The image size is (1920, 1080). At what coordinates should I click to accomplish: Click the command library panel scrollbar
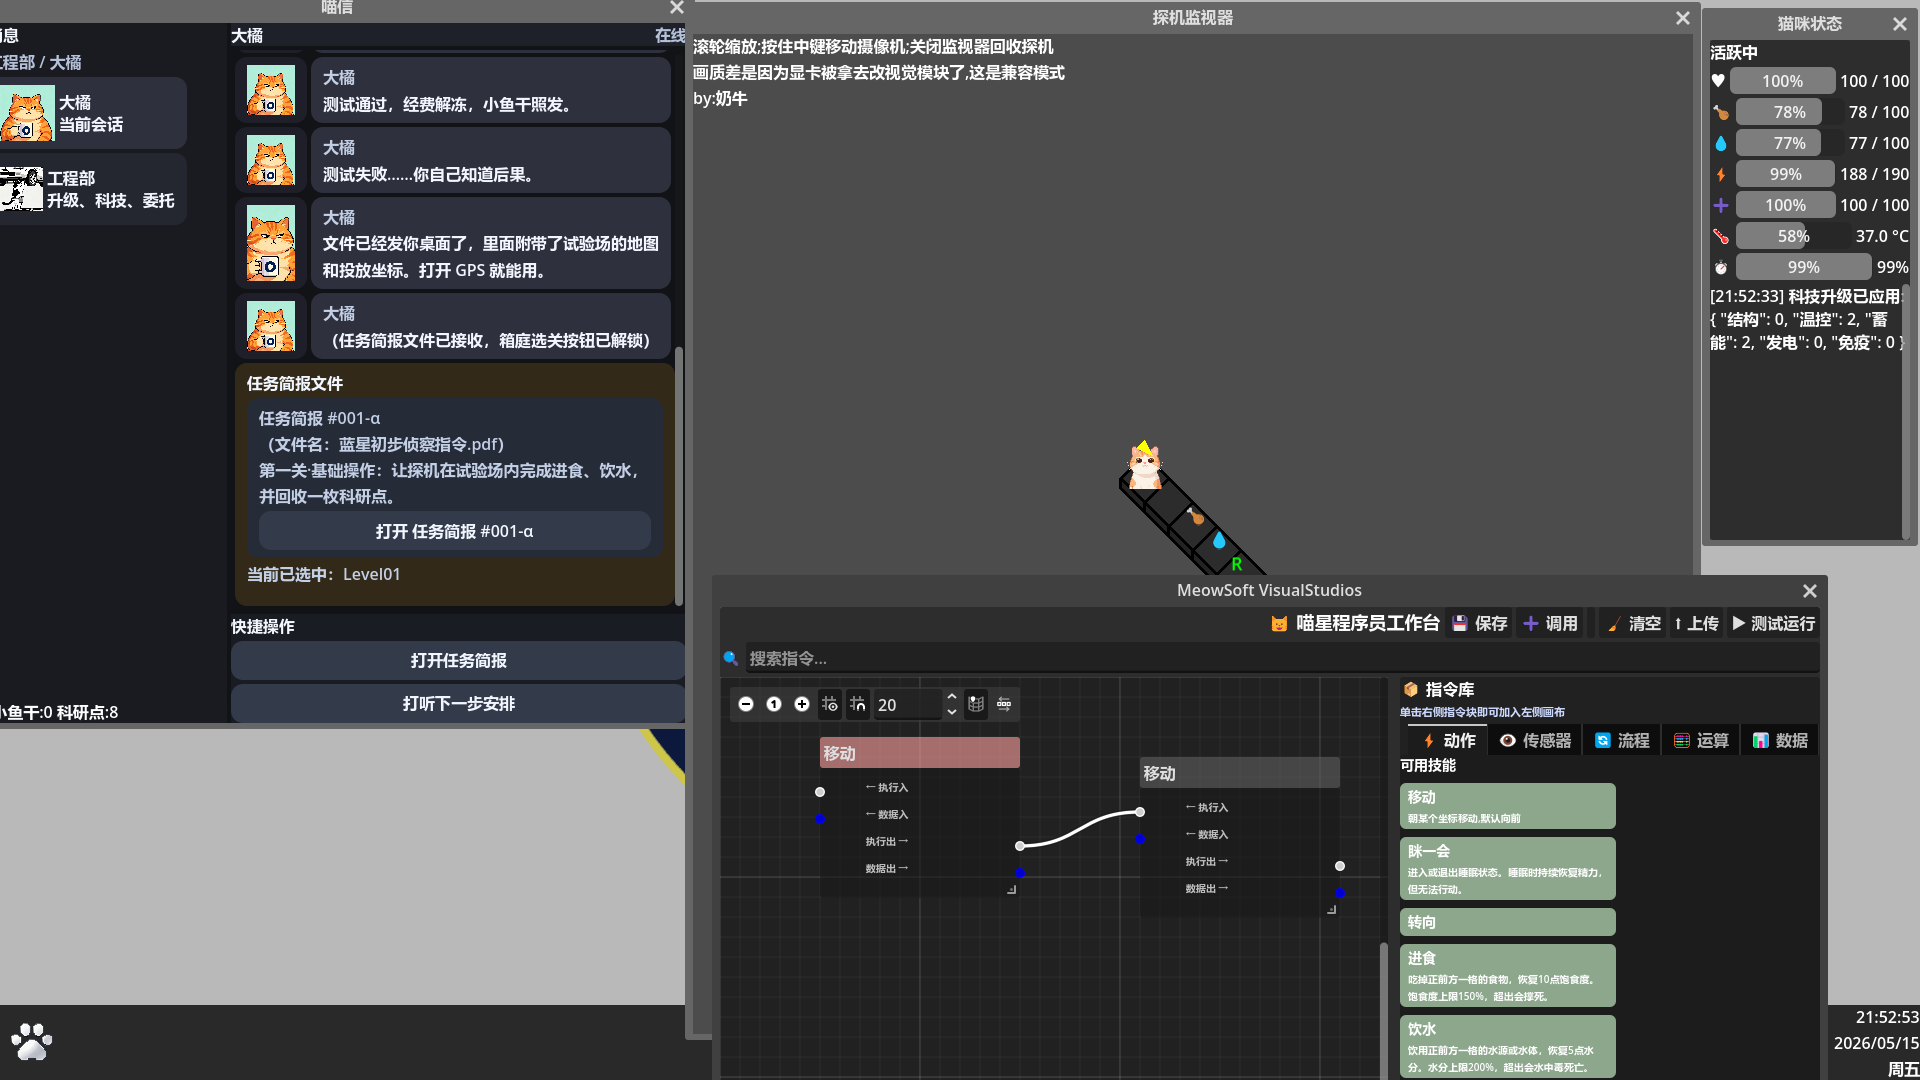pyautogui.click(x=1384, y=1010)
